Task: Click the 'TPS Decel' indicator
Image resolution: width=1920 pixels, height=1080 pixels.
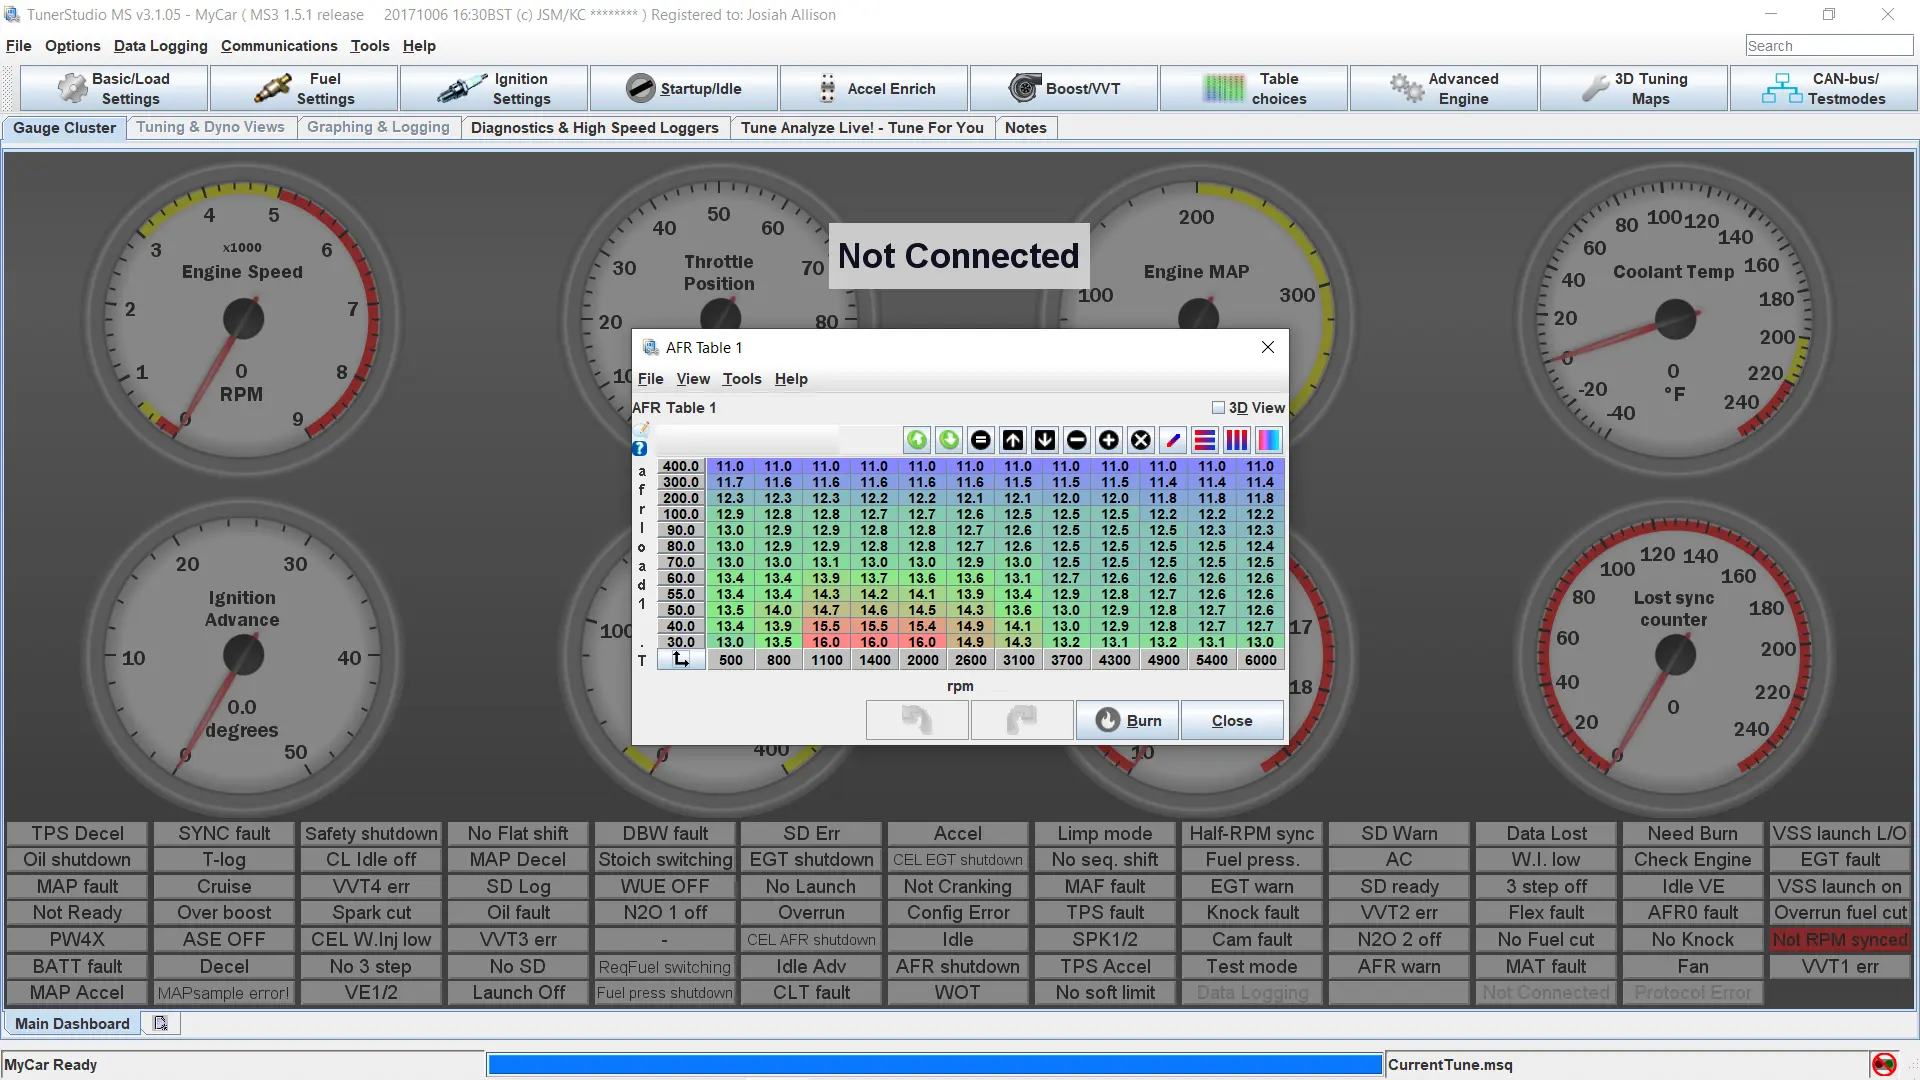Action: (x=77, y=833)
